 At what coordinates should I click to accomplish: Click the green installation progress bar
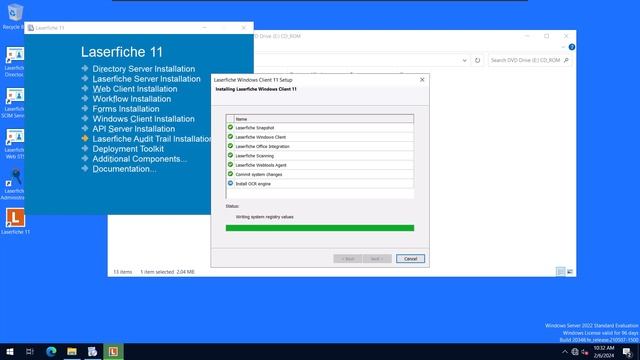(320, 228)
